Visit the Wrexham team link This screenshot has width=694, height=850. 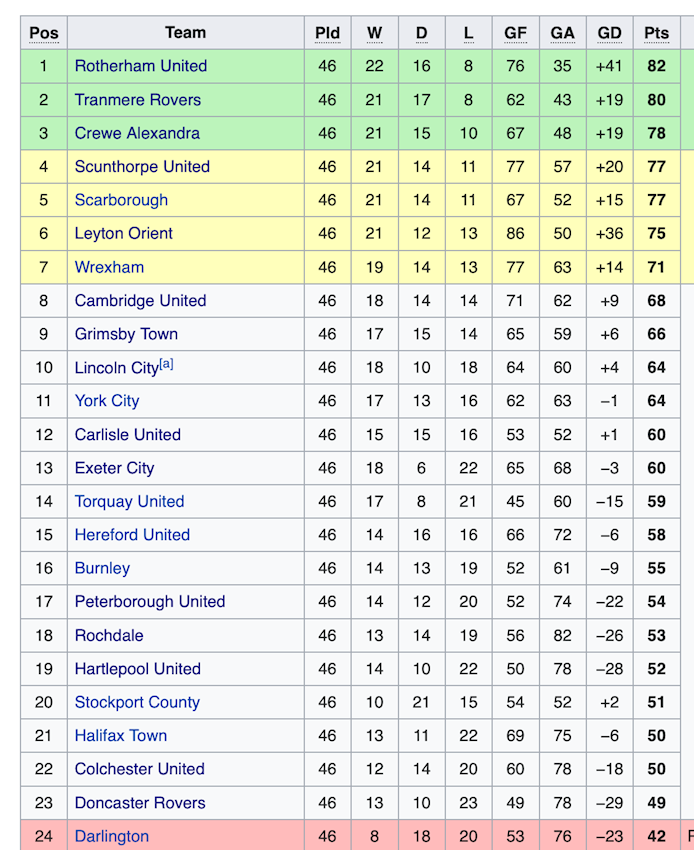click(110, 267)
